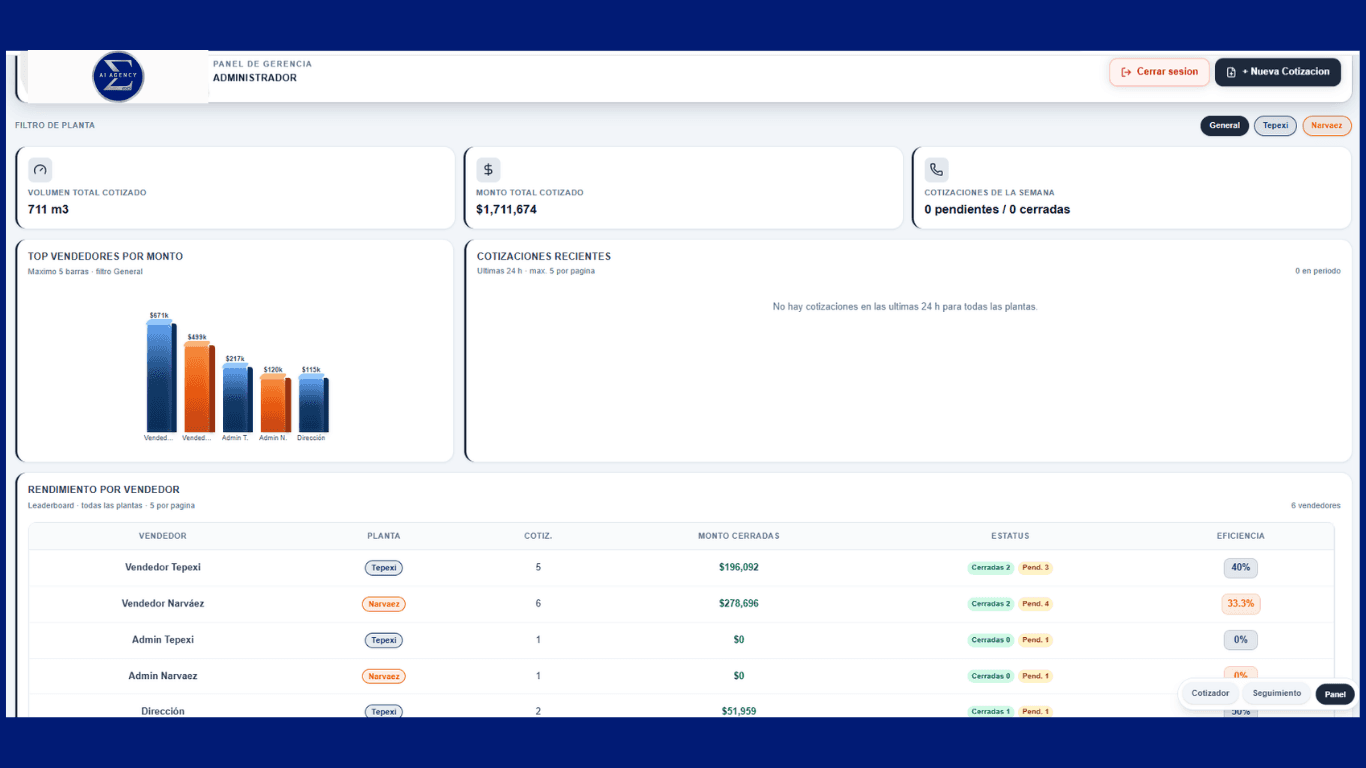Viewport: 1366px width, 768px height.
Task: Open the Panel tab
Action: 1335,694
